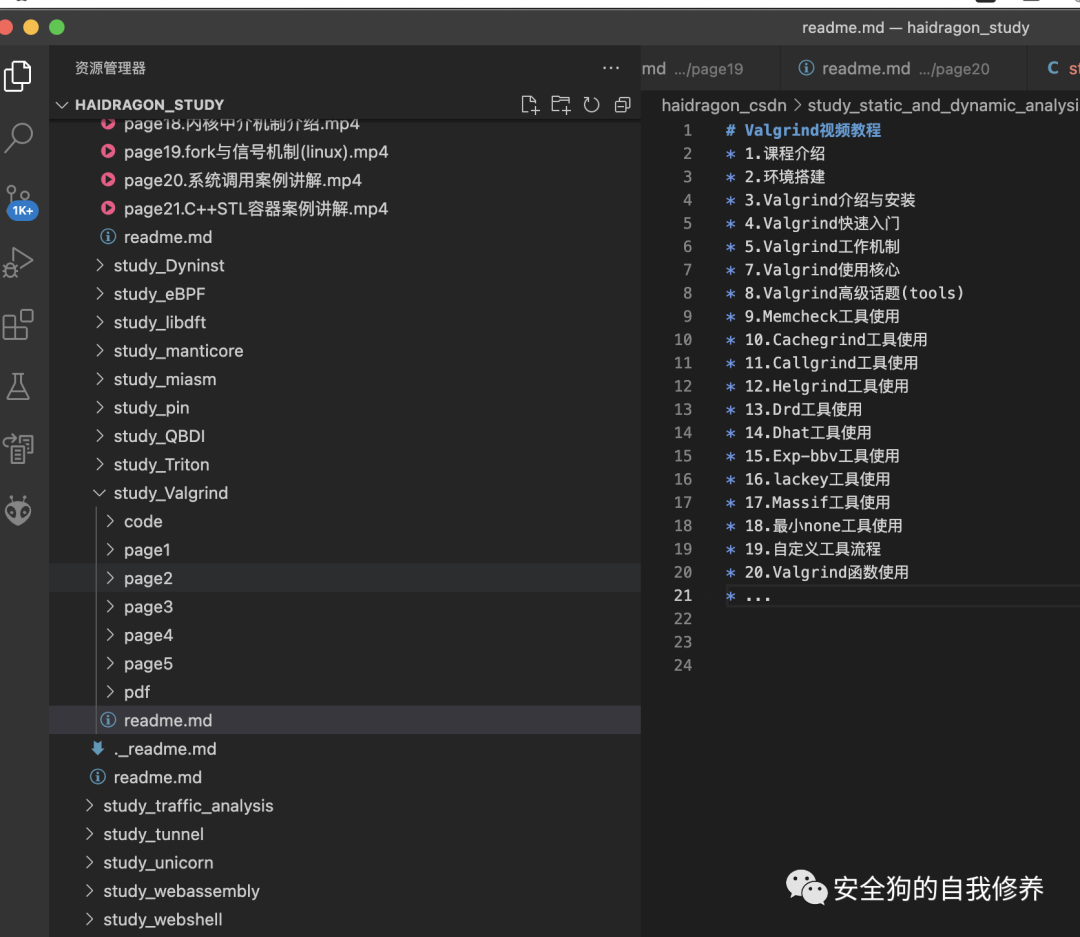Open the Search view icon
The height and width of the screenshot is (937, 1080).
coord(18,138)
